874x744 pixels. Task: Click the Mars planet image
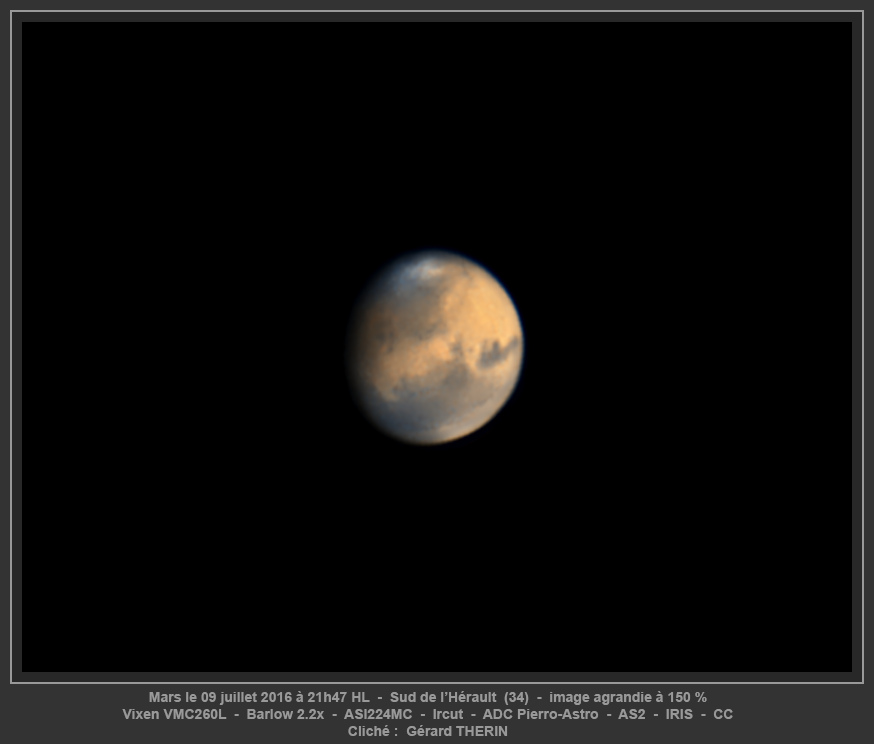pyautogui.click(x=435, y=347)
